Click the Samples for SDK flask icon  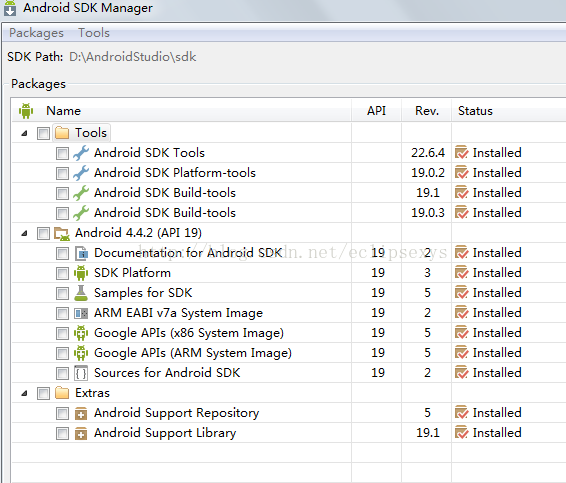(x=81, y=293)
